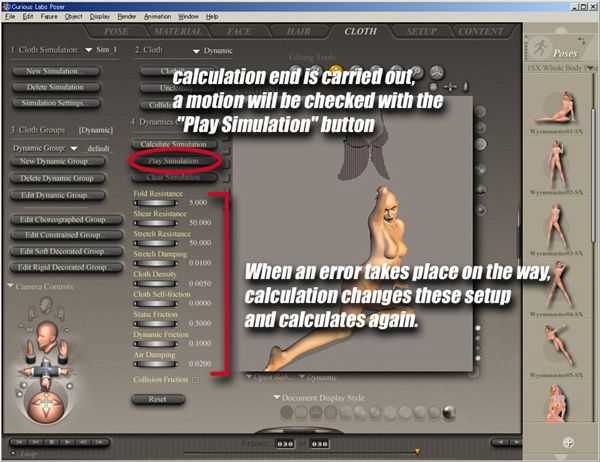Play the animation in the timeline controls
Viewport: 600px width, 462px height.
(x=67, y=442)
